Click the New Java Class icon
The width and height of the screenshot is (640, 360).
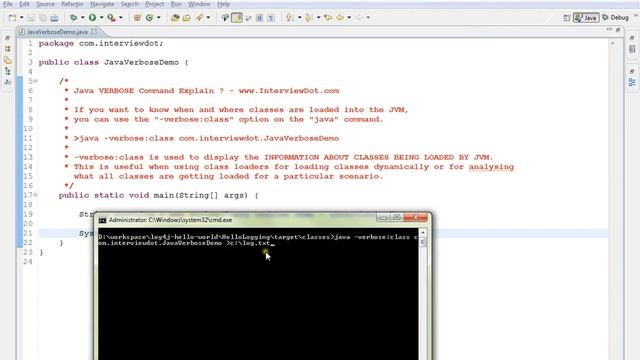tap(149, 18)
